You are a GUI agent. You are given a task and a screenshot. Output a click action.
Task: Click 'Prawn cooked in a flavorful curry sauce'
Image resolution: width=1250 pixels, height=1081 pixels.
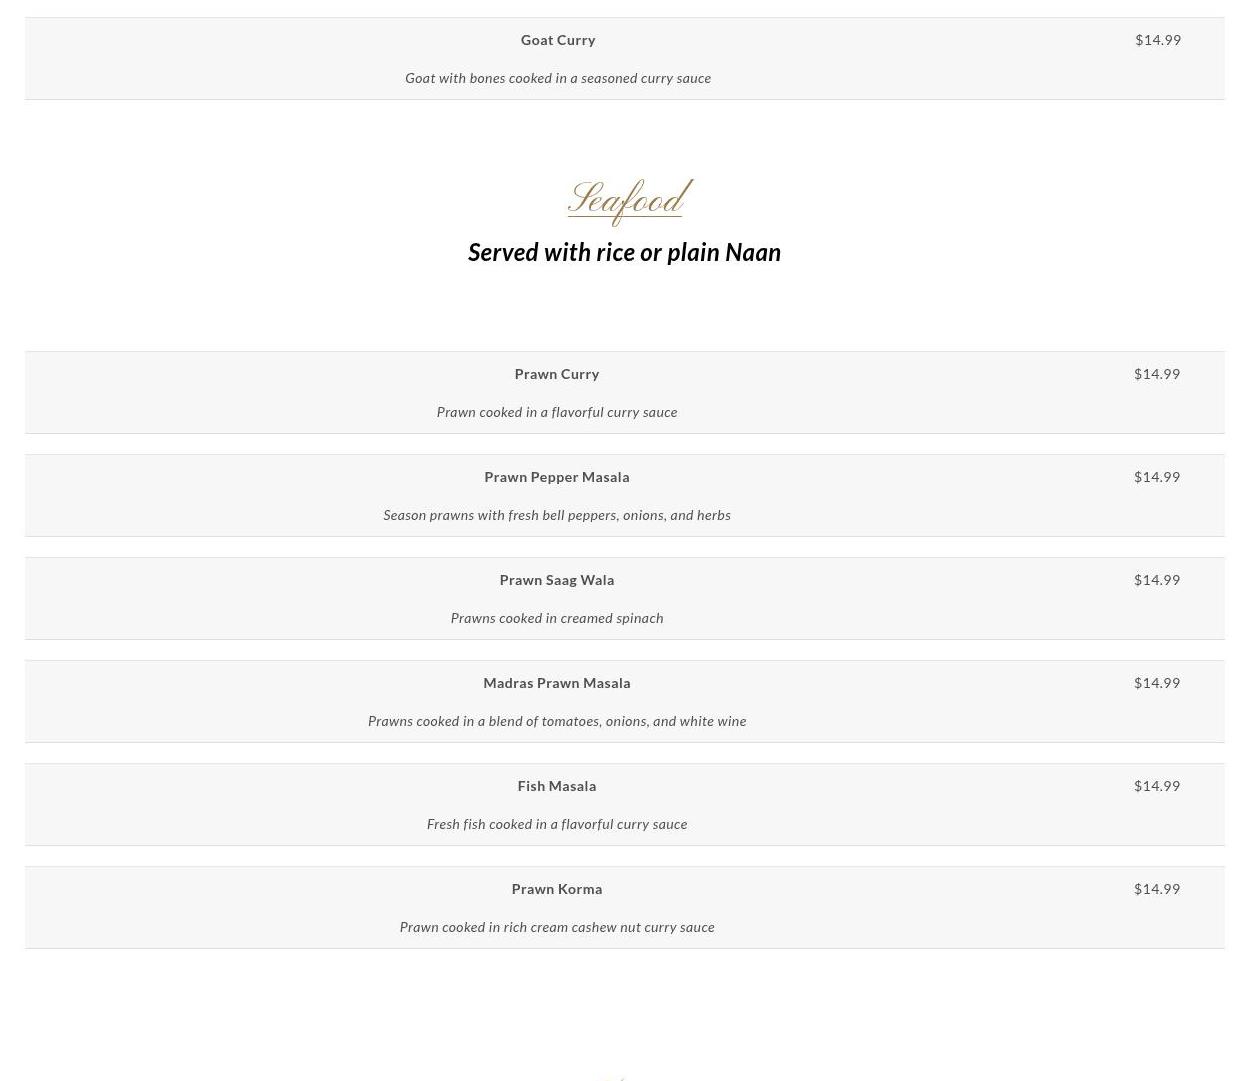(x=557, y=412)
